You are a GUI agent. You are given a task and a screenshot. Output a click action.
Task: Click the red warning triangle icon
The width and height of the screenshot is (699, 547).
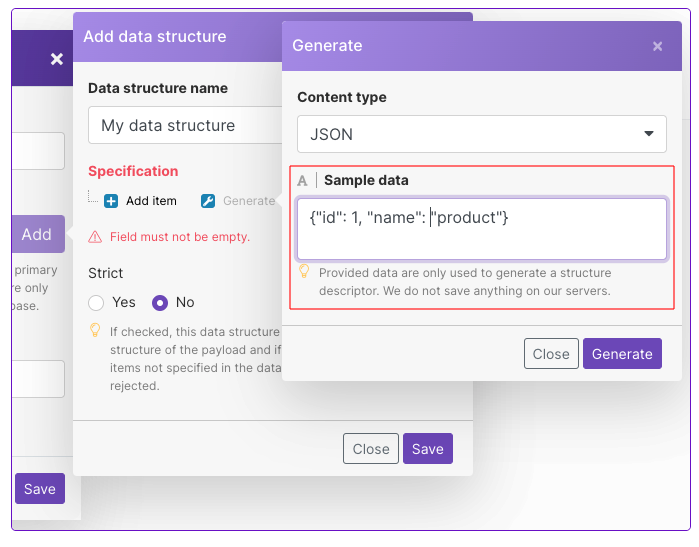(95, 237)
